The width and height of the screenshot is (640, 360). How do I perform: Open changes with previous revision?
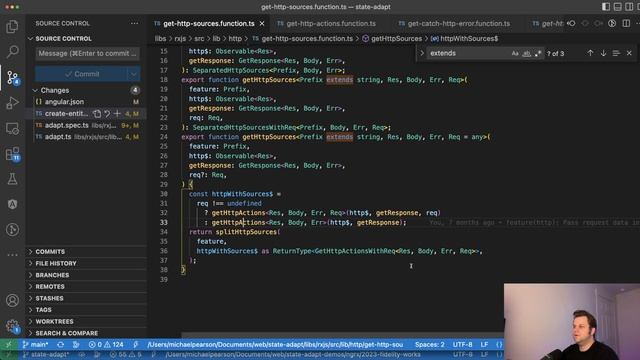(x=572, y=24)
